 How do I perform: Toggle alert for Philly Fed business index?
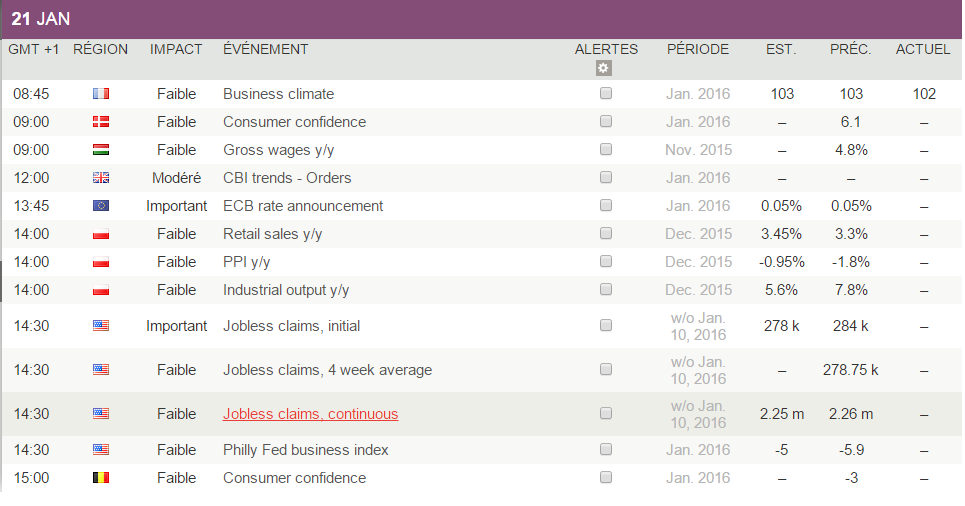point(606,450)
